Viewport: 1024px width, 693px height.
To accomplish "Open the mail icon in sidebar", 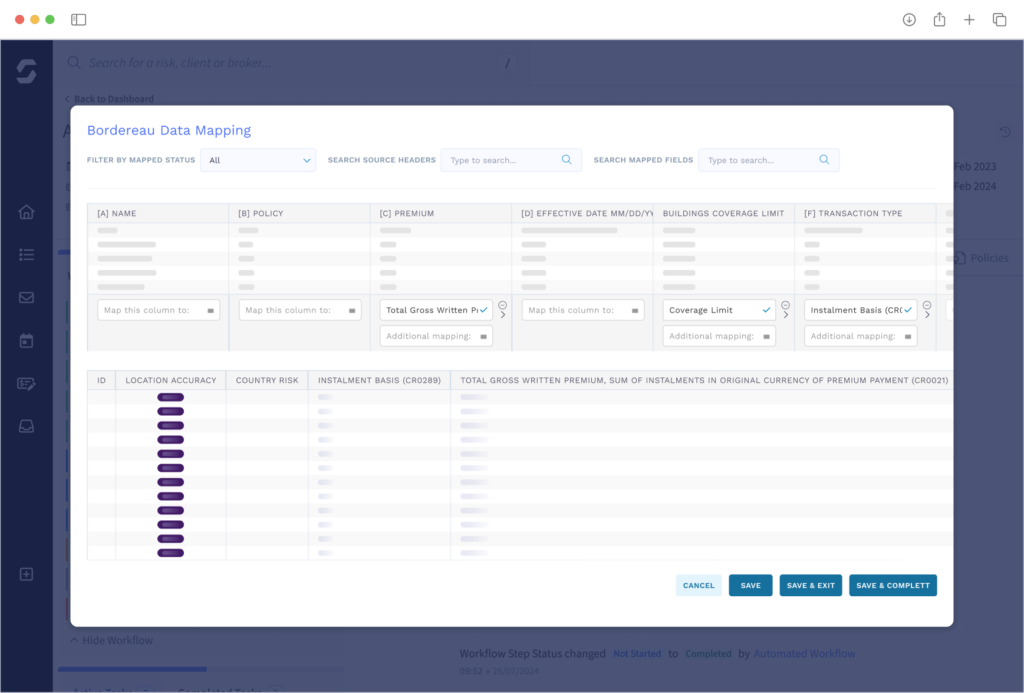I will 27,298.
